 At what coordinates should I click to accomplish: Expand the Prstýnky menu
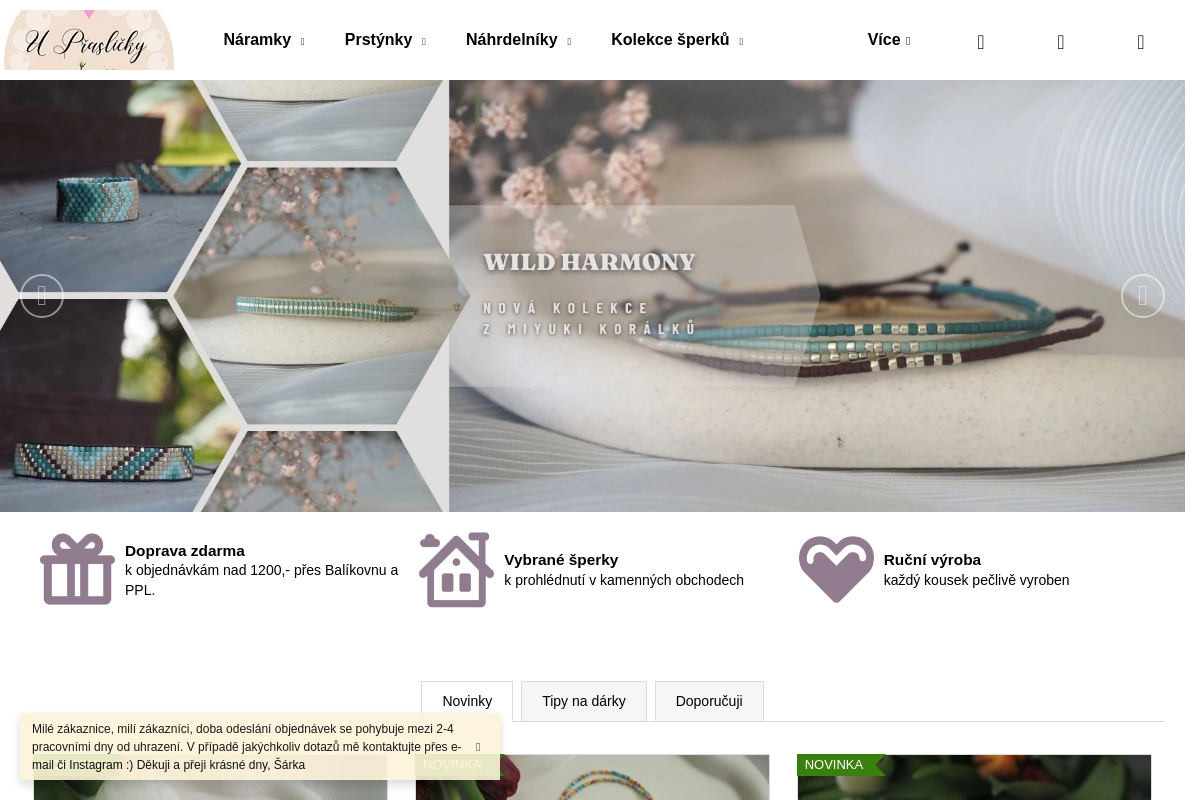(385, 40)
